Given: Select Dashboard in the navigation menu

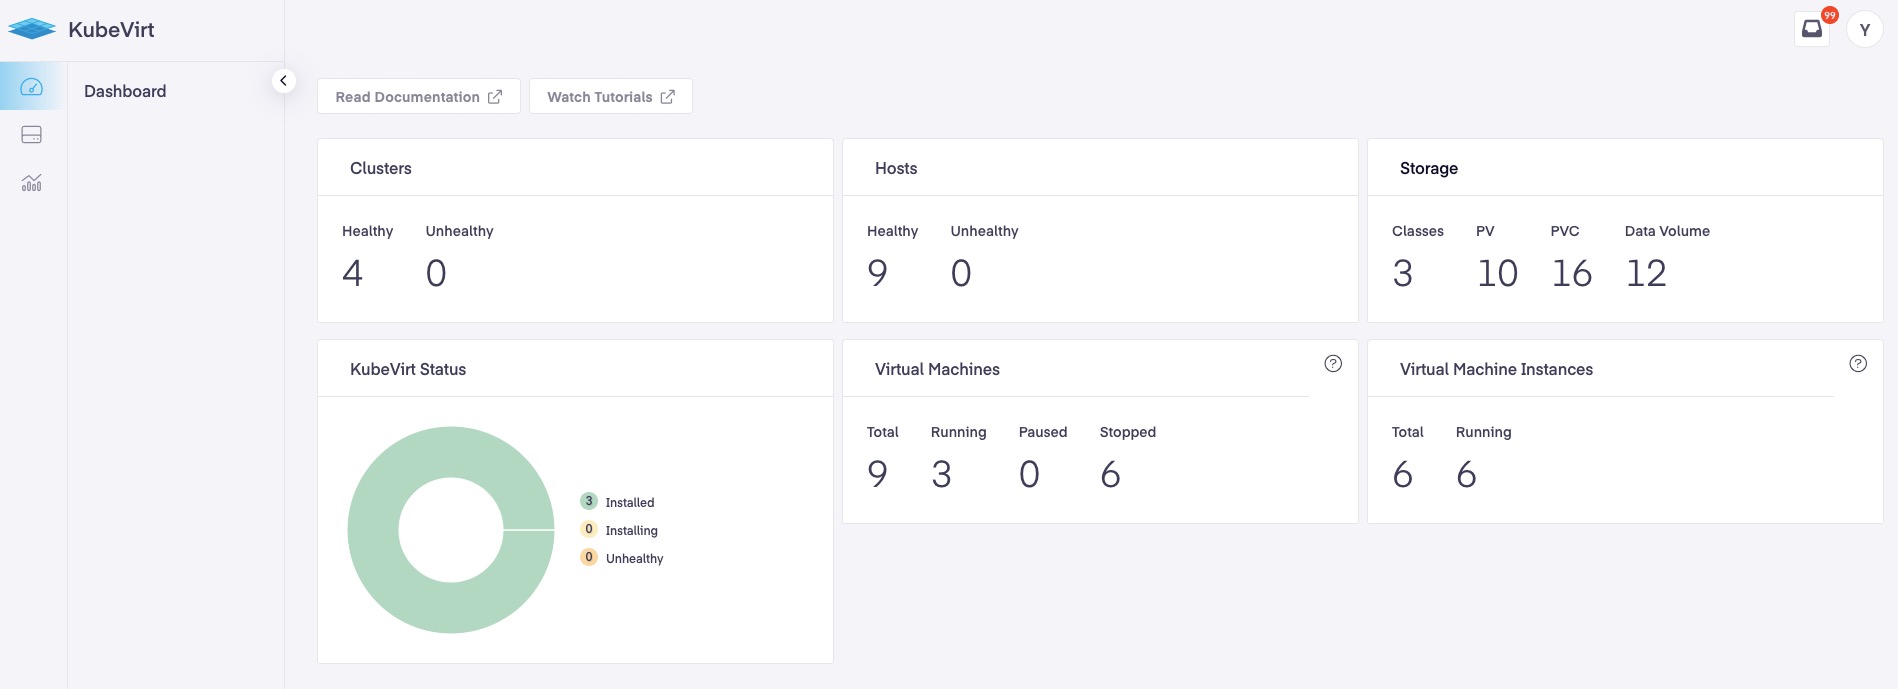Looking at the screenshot, I should (125, 91).
